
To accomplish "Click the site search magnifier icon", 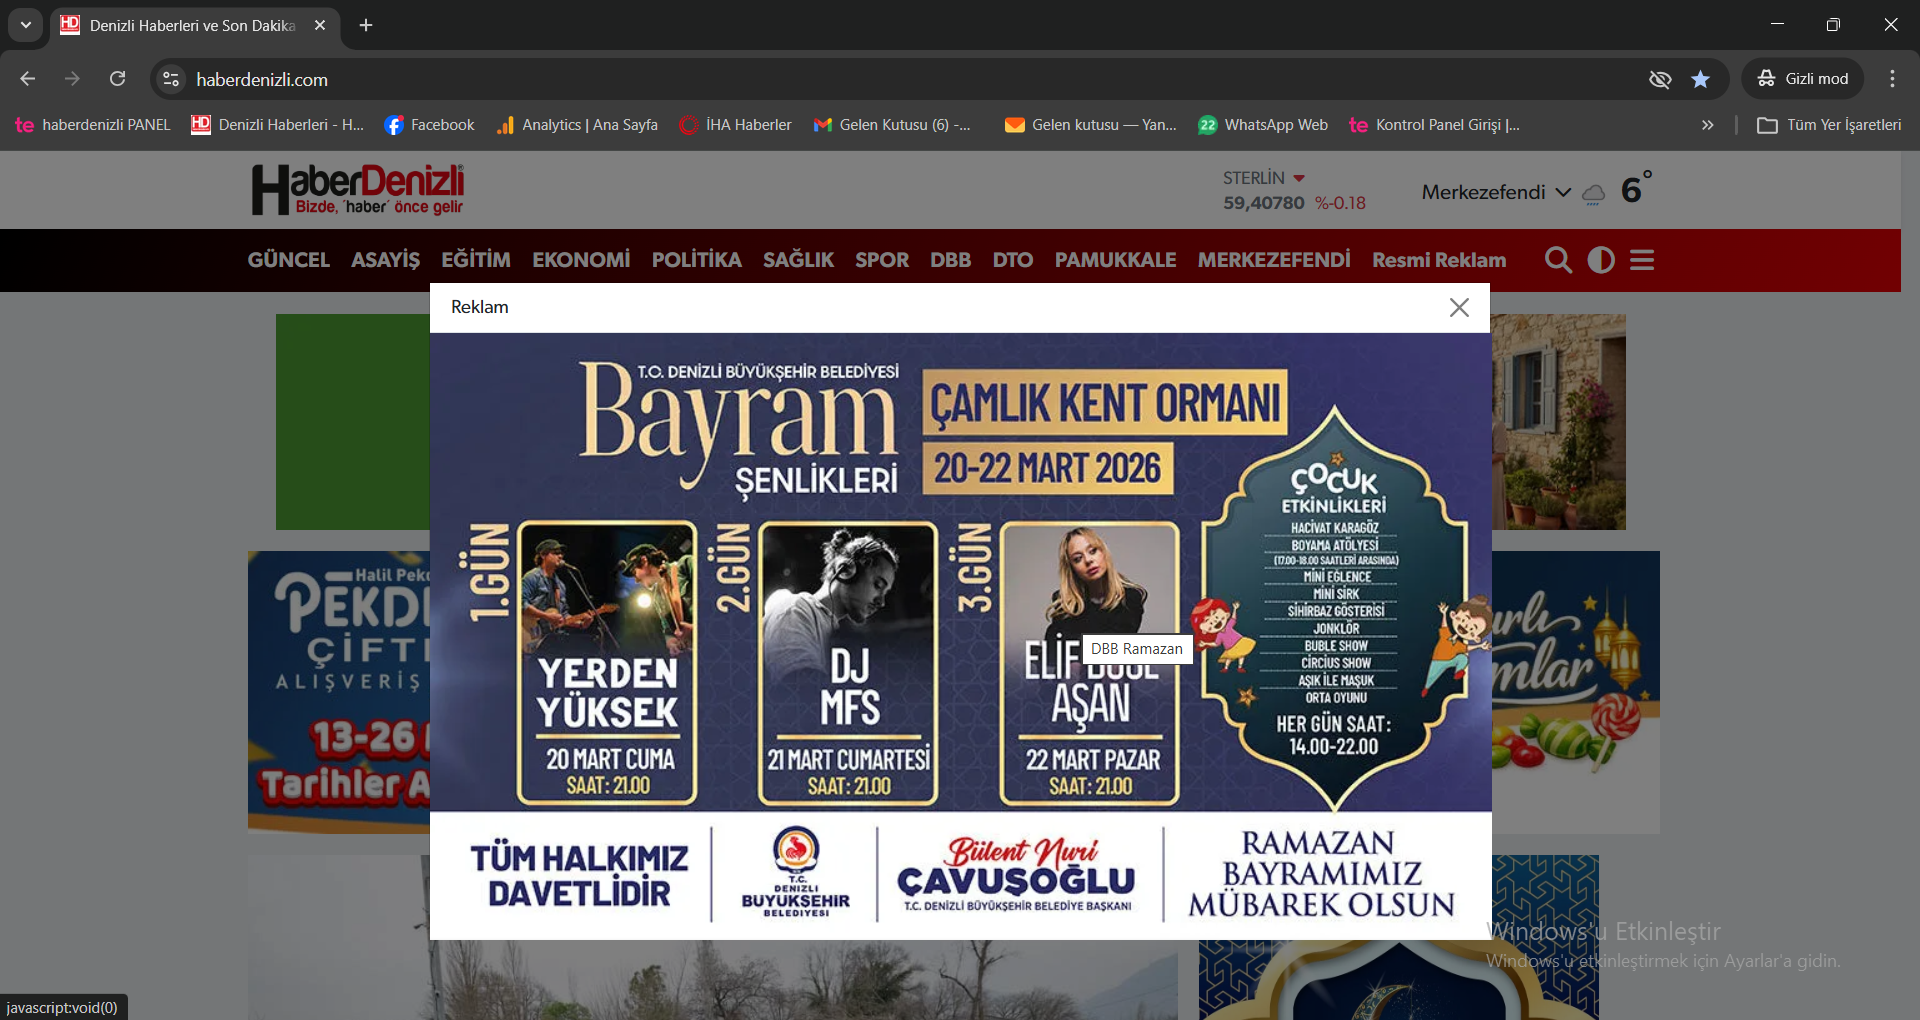I will pos(1557,260).
